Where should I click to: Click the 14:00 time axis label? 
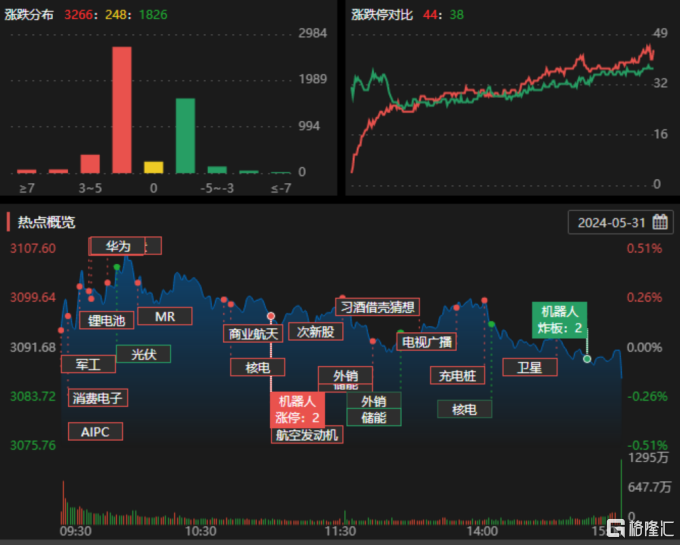click(x=483, y=531)
